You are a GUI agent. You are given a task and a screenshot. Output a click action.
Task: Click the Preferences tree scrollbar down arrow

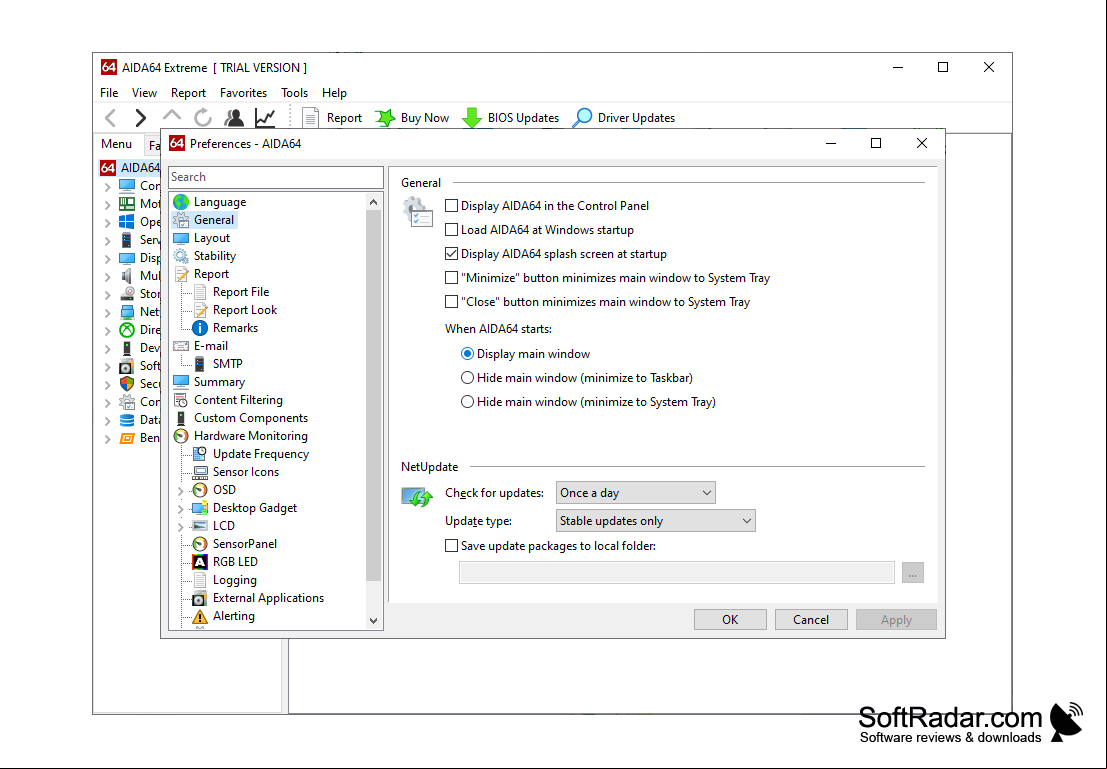[373, 621]
